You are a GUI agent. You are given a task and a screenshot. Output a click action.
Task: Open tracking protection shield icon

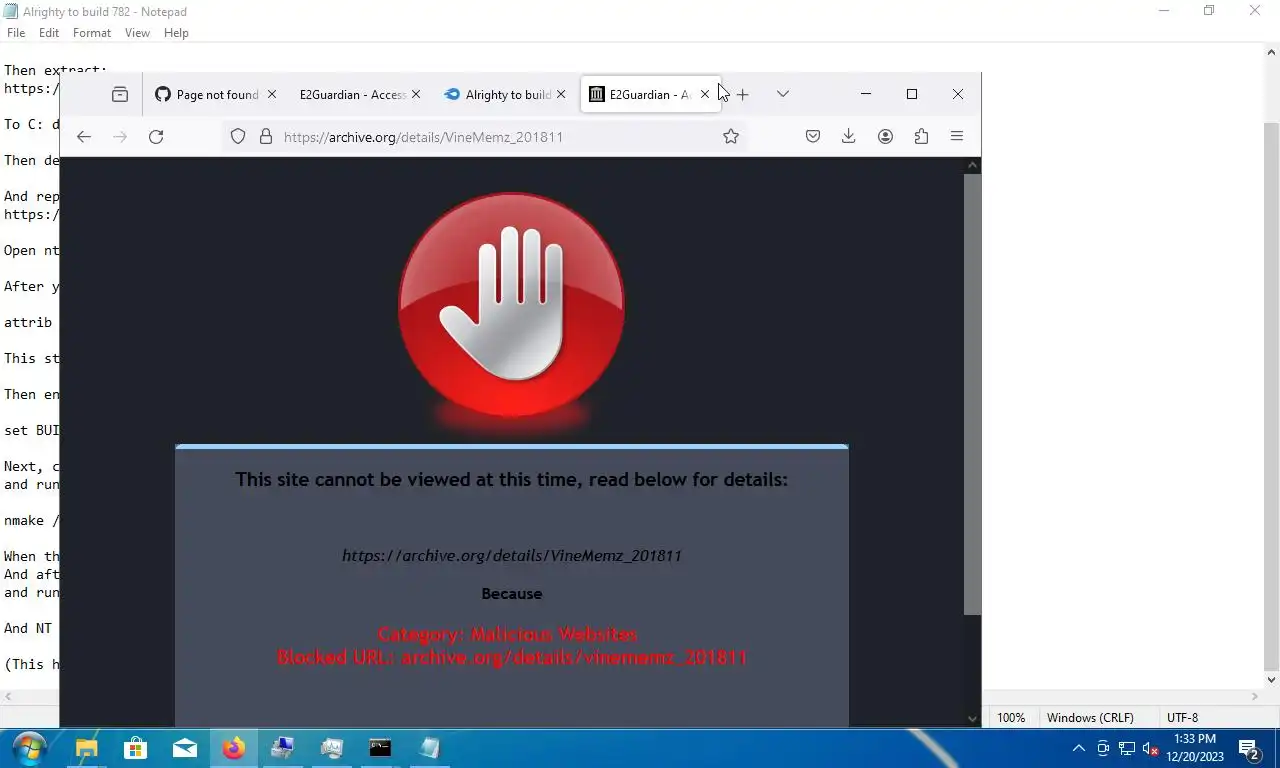tap(238, 137)
